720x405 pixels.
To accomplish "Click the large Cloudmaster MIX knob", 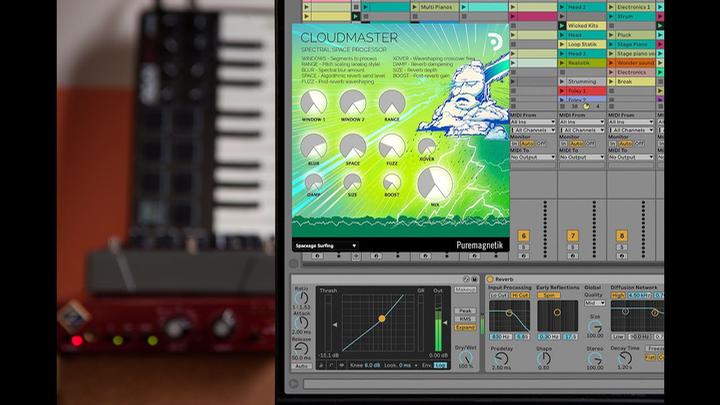I will click(x=434, y=184).
